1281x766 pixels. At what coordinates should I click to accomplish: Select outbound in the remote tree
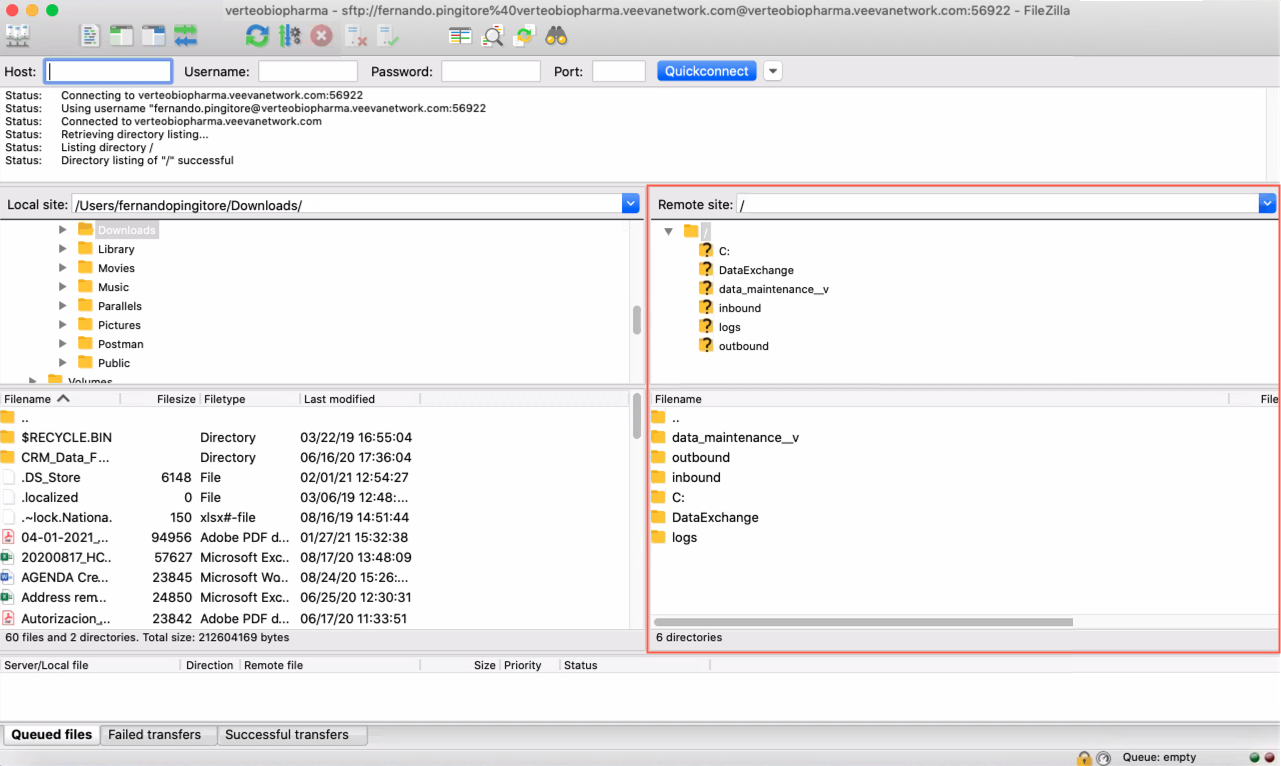[743, 346]
